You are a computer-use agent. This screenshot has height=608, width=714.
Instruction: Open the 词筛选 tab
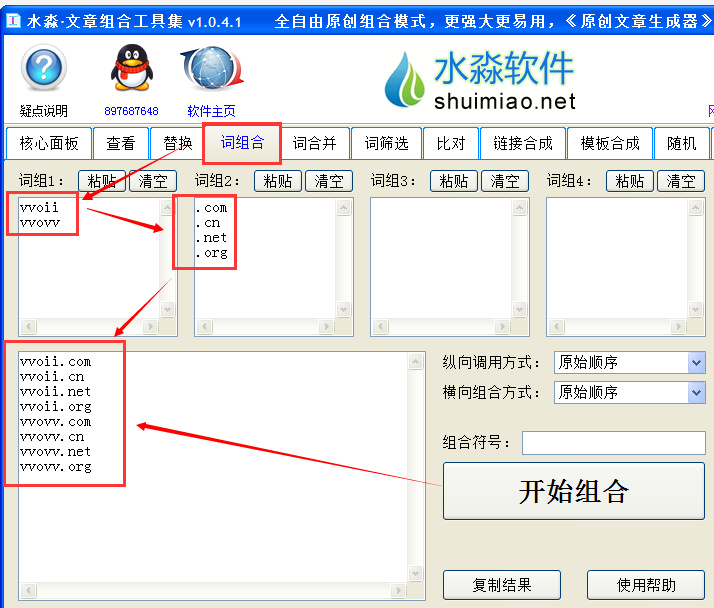pyautogui.click(x=386, y=143)
